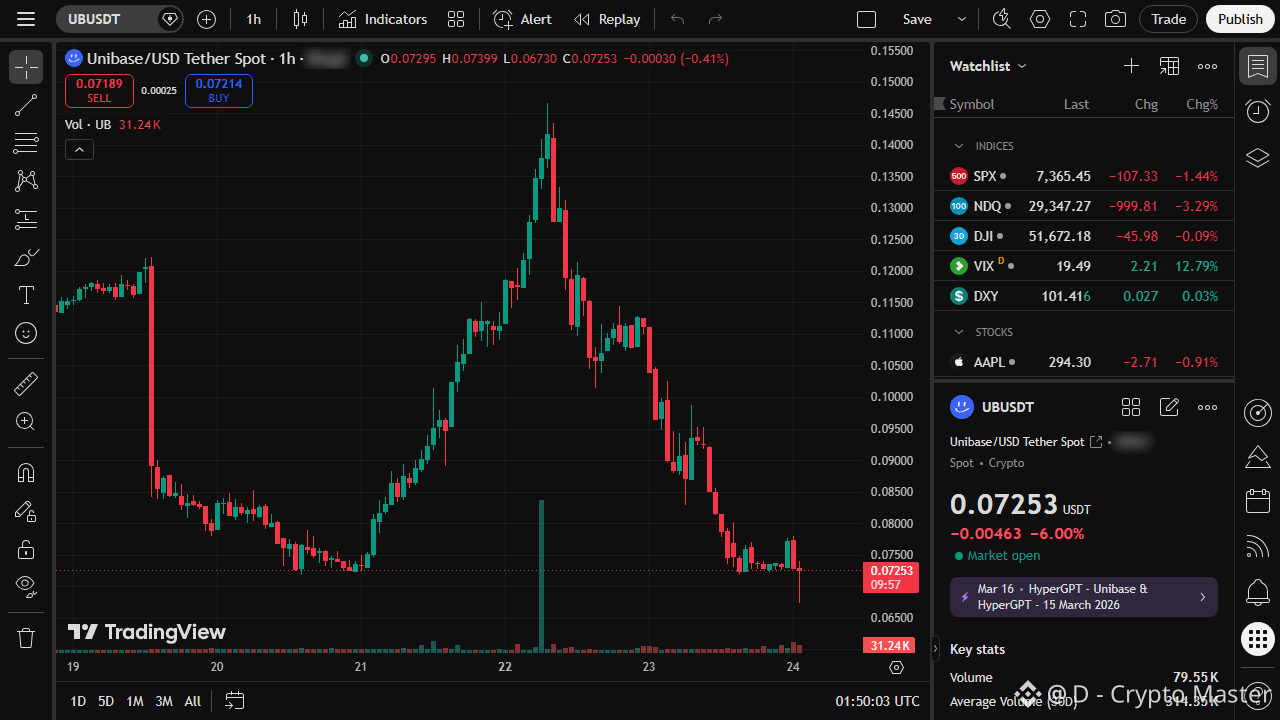
Task: Select the NDQ watchlist row
Action: pos(1084,206)
